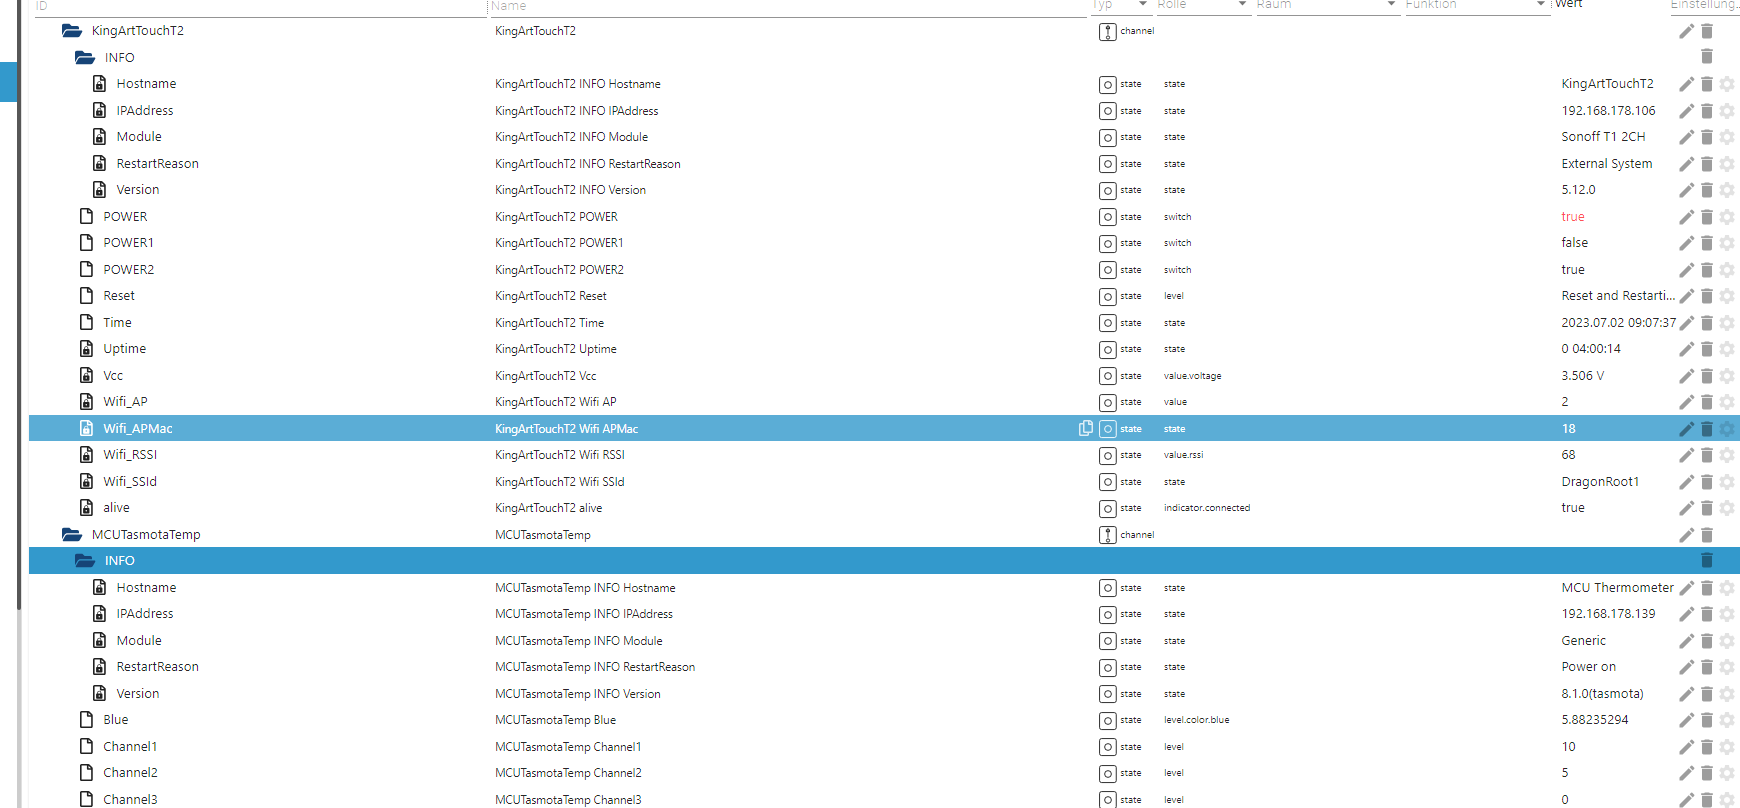The height and width of the screenshot is (808, 1740).
Task: Edit the KingArtTouchT2 Vcc object
Action: coord(1686,376)
